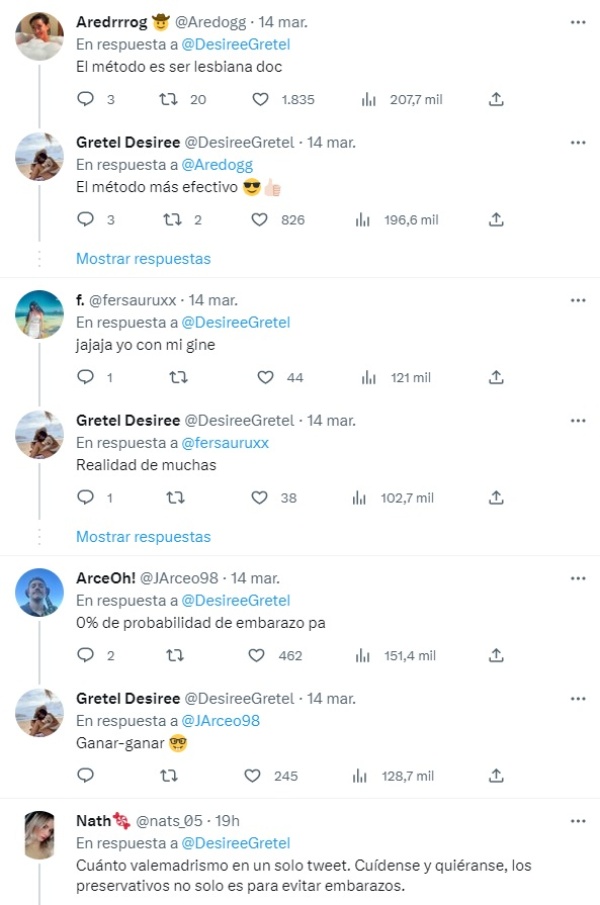The width and height of the screenshot is (600, 905).
Task: Show replies under 'Realidad de muchas'
Action: point(143,536)
